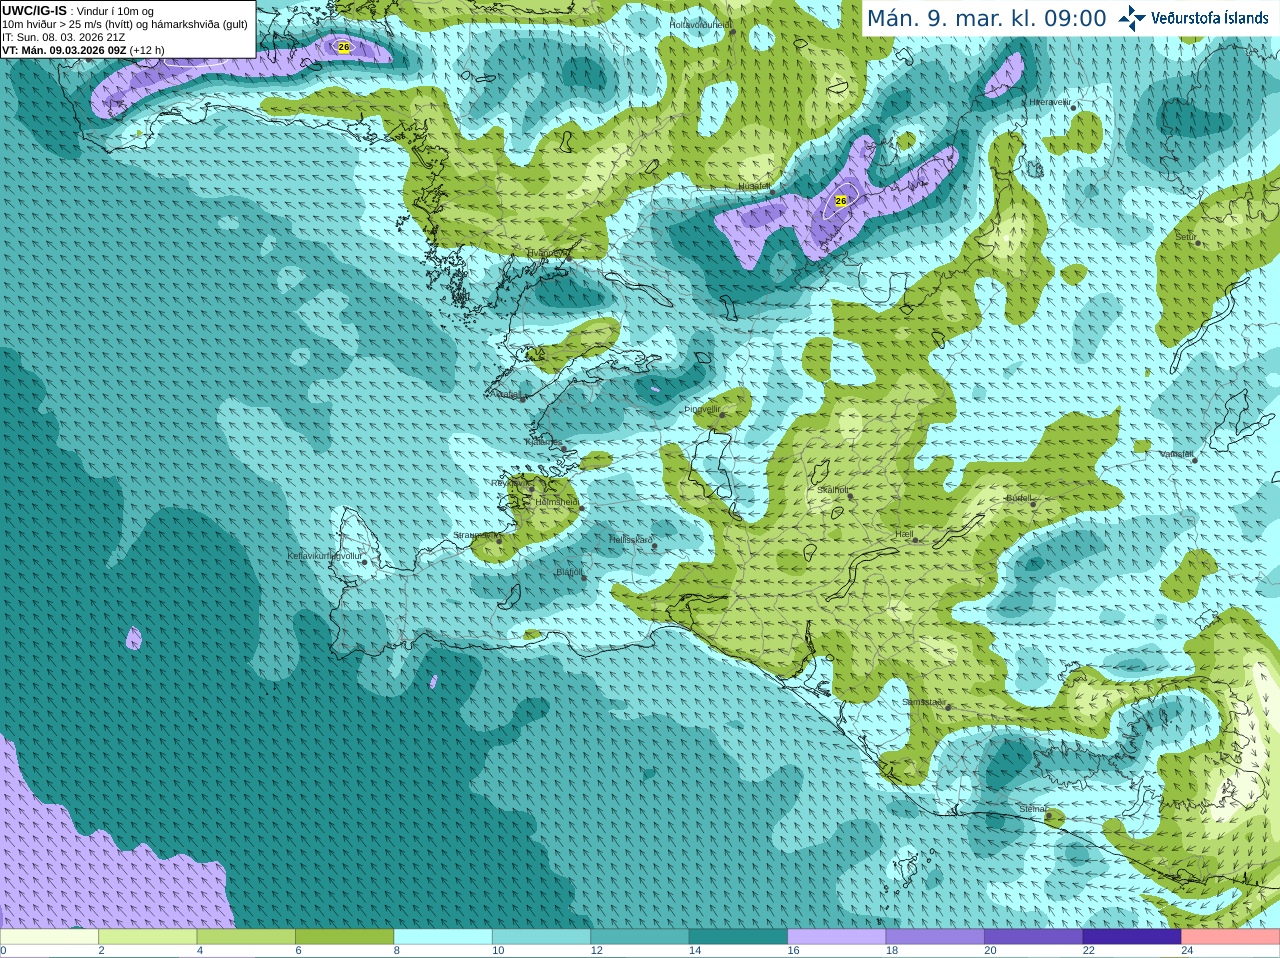Click the Akrafjall station label
Screen dimensions: 1280x958
point(506,394)
